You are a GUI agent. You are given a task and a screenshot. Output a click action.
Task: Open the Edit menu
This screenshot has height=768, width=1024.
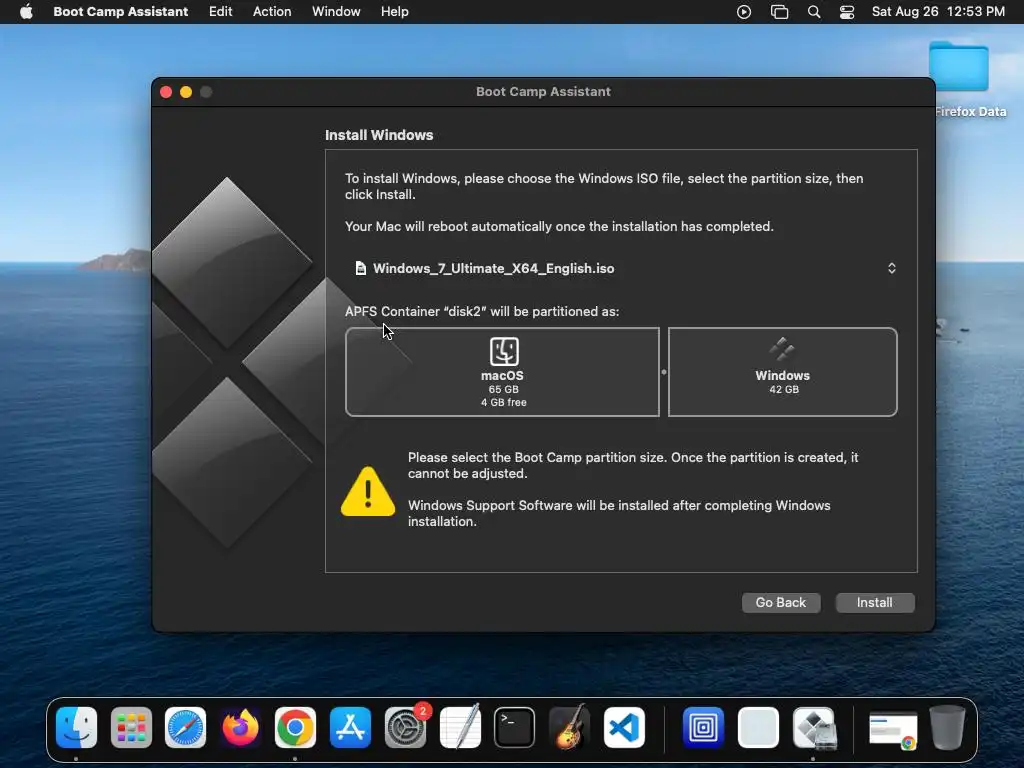pos(220,12)
